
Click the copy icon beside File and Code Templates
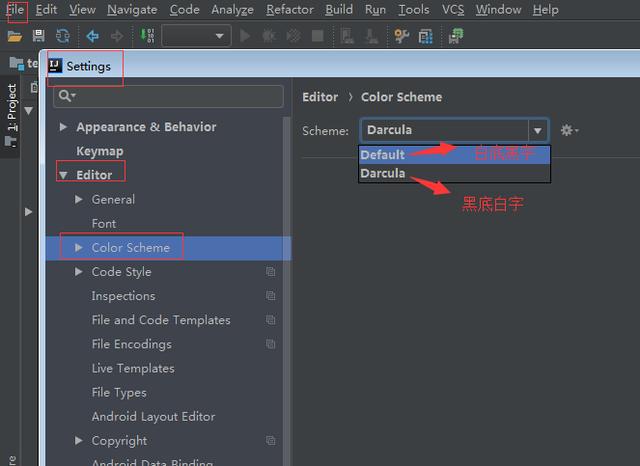pyautogui.click(x=270, y=320)
